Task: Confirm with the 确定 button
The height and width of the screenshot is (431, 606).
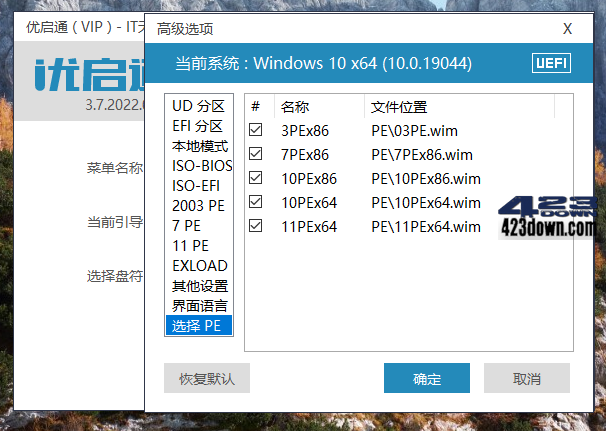Action: click(427, 379)
